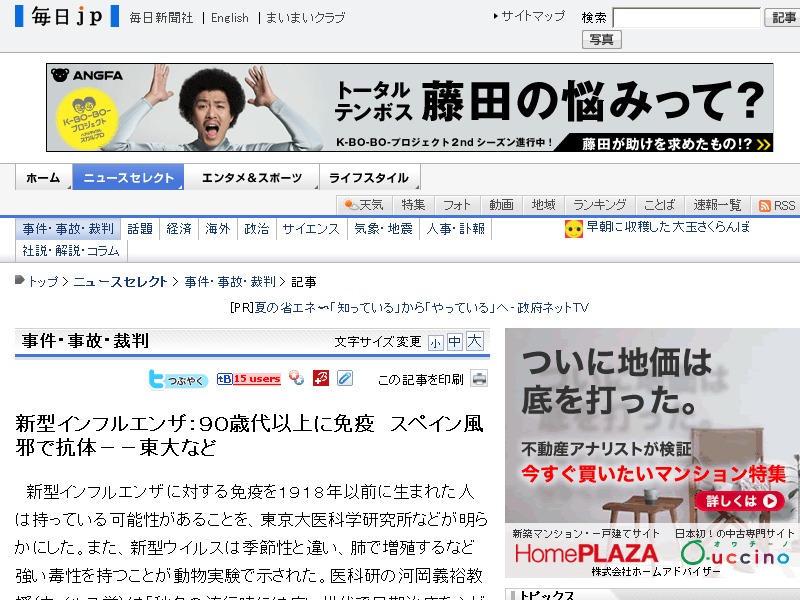Select the 事件・事故・裁判 subcategory
The width and height of the screenshot is (800, 600).
pos(68,229)
